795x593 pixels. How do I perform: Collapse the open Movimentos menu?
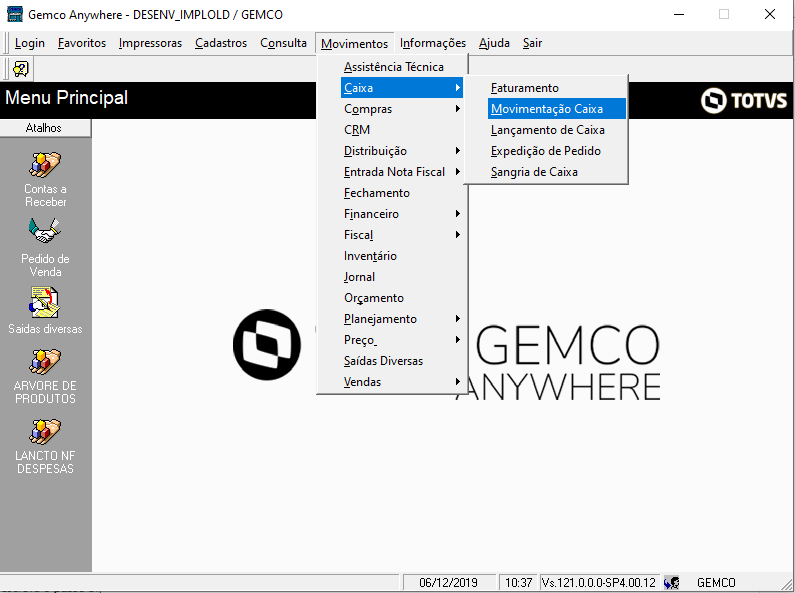(354, 44)
